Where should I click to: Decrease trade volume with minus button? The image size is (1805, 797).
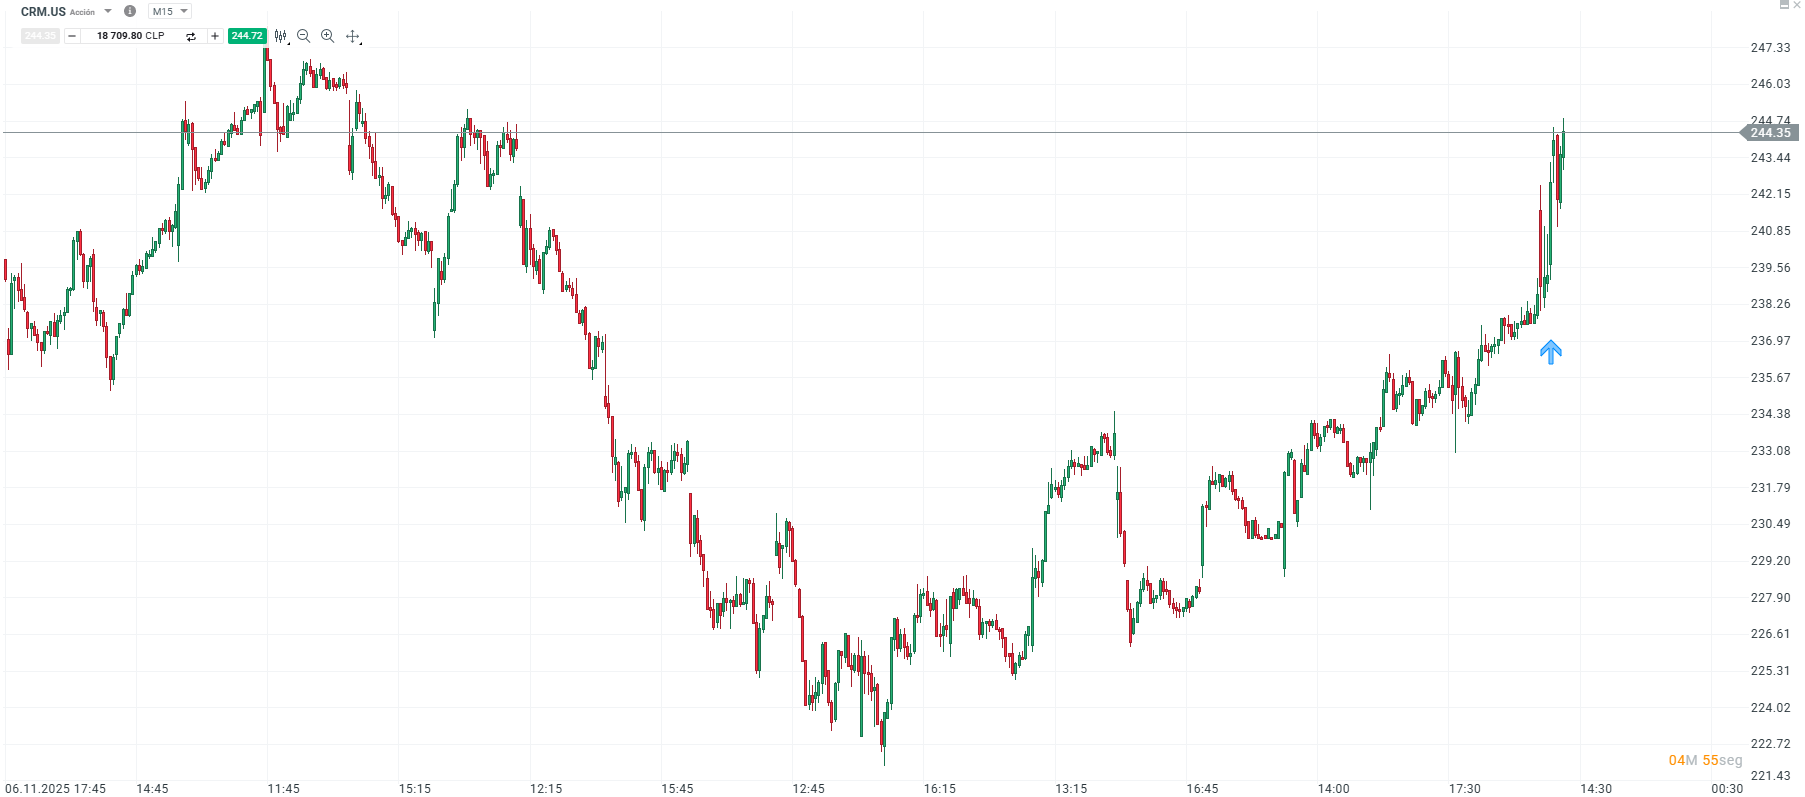point(72,36)
